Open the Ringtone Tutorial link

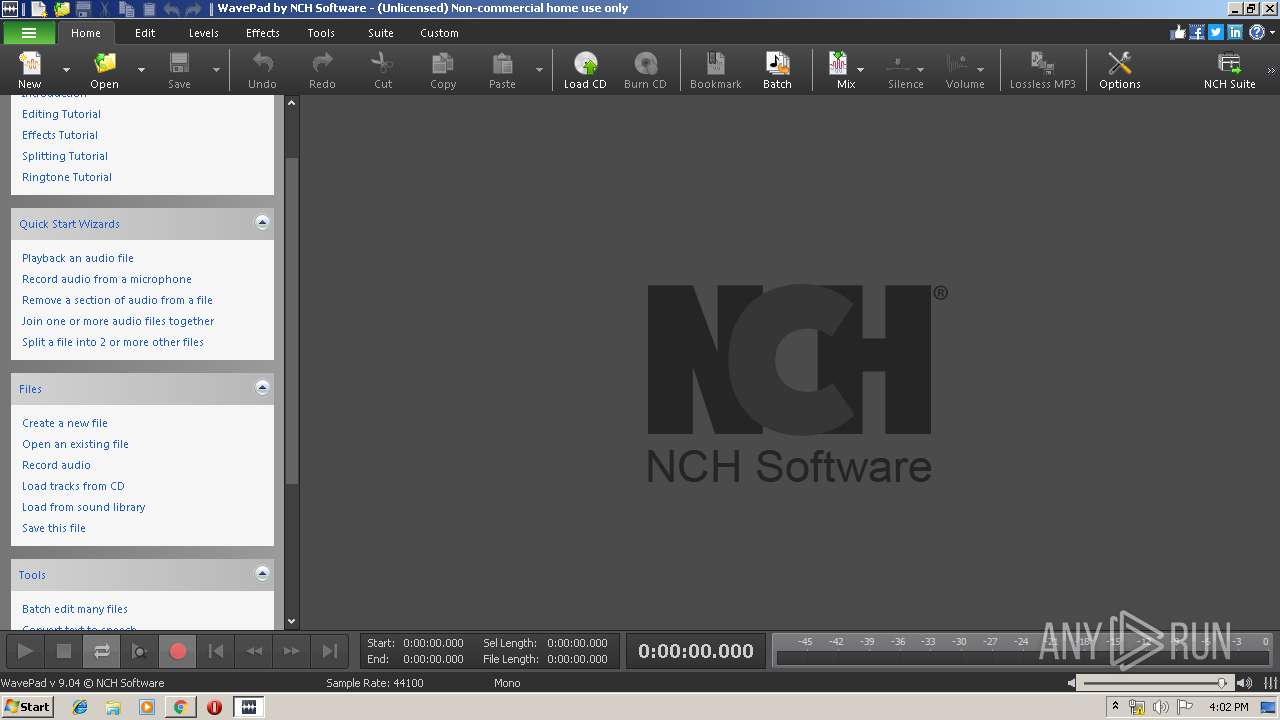[67, 177]
